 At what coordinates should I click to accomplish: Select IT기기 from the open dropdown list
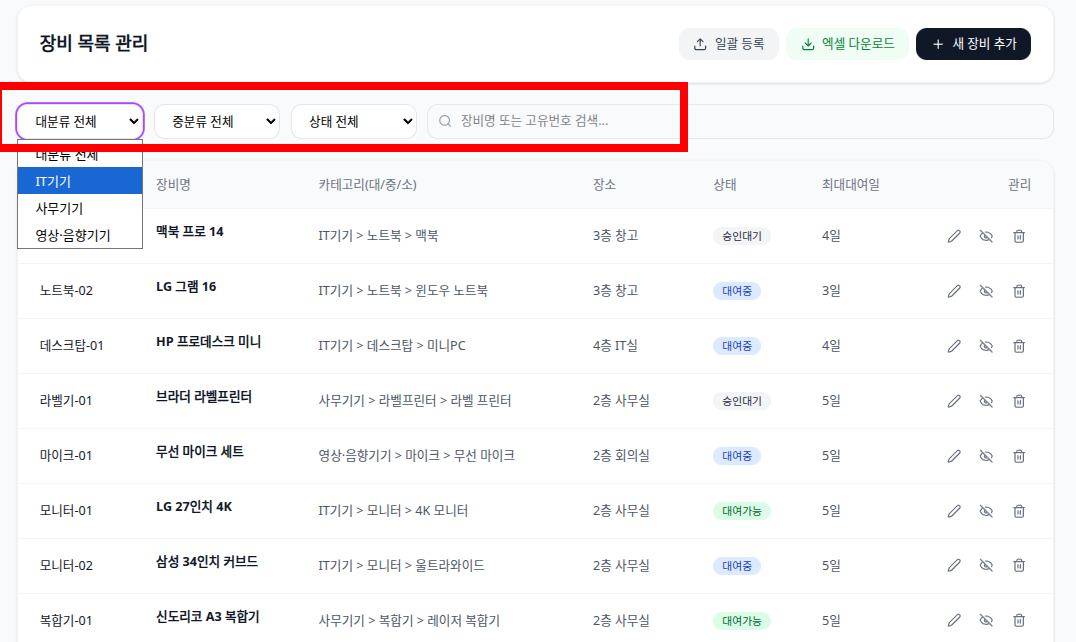(80, 181)
